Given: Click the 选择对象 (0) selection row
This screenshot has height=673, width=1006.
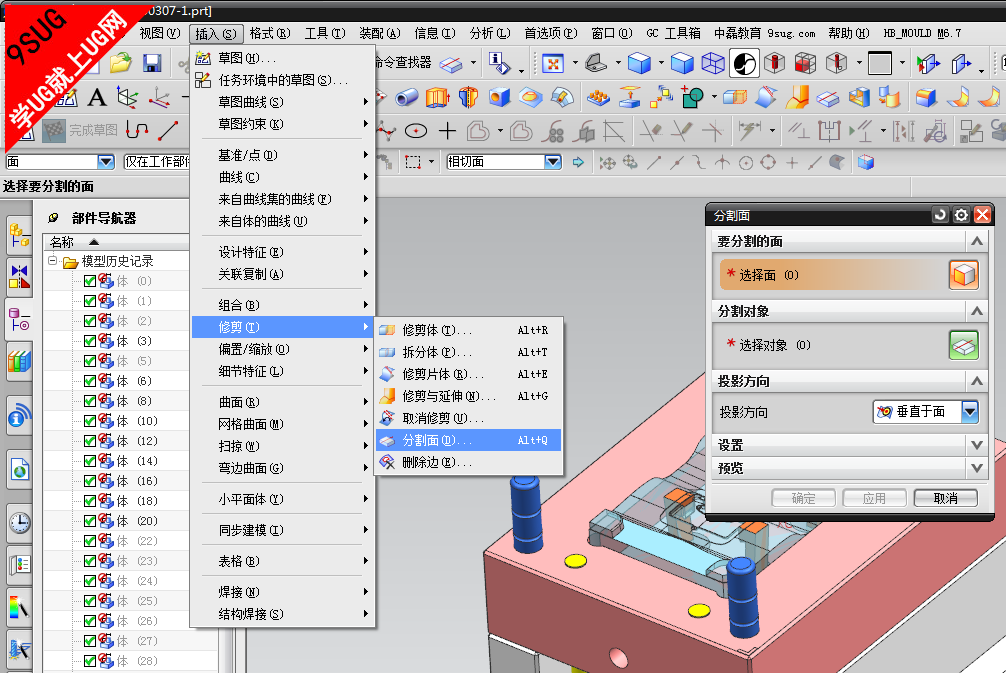Looking at the screenshot, I should [x=833, y=345].
